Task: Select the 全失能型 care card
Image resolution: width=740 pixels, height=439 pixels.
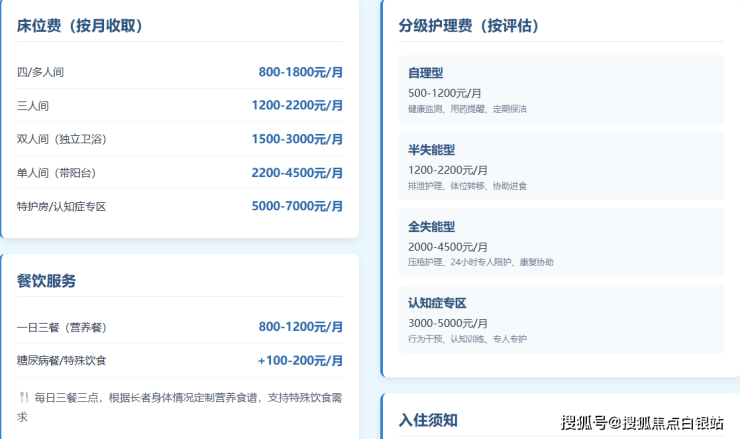Action: pos(562,243)
